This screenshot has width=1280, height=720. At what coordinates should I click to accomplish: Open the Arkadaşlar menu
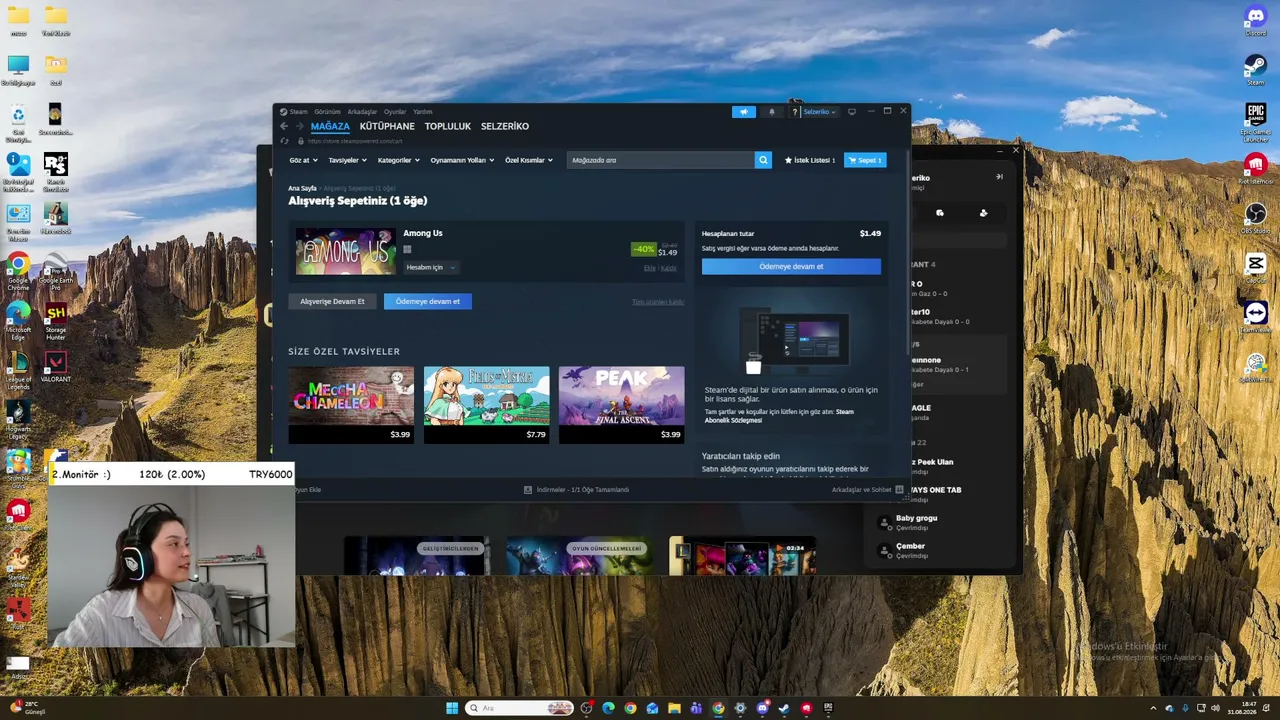coord(362,112)
